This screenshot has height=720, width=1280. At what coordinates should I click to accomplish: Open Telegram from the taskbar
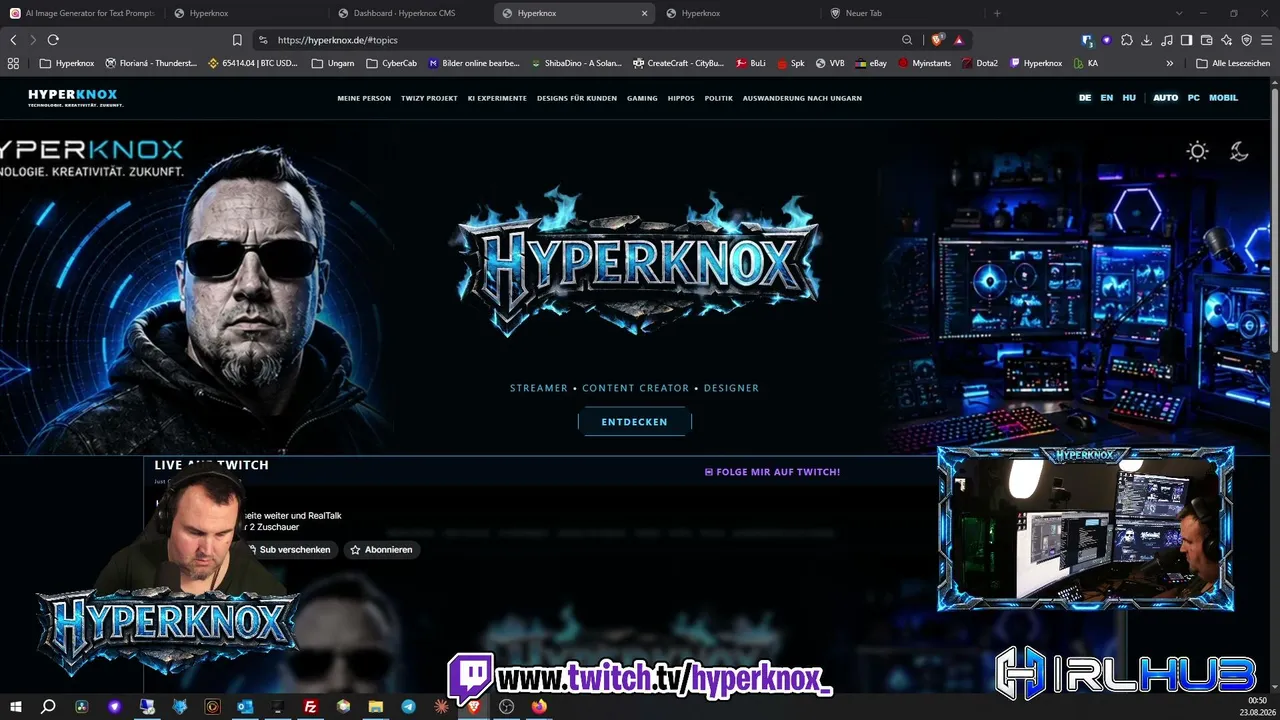pyautogui.click(x=409, y=706)
